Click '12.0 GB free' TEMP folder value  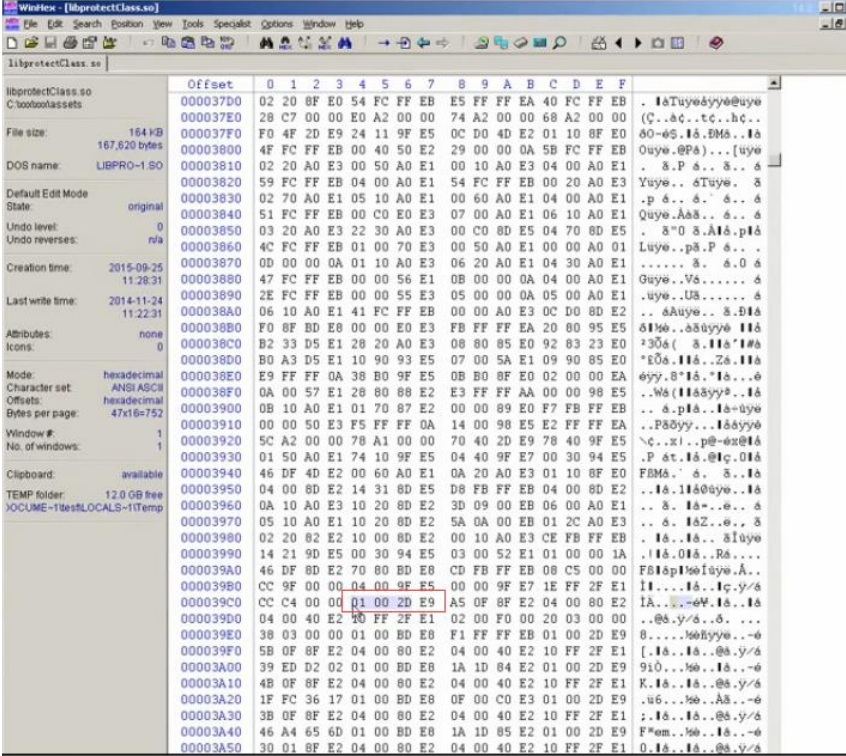tap(134, 495)
